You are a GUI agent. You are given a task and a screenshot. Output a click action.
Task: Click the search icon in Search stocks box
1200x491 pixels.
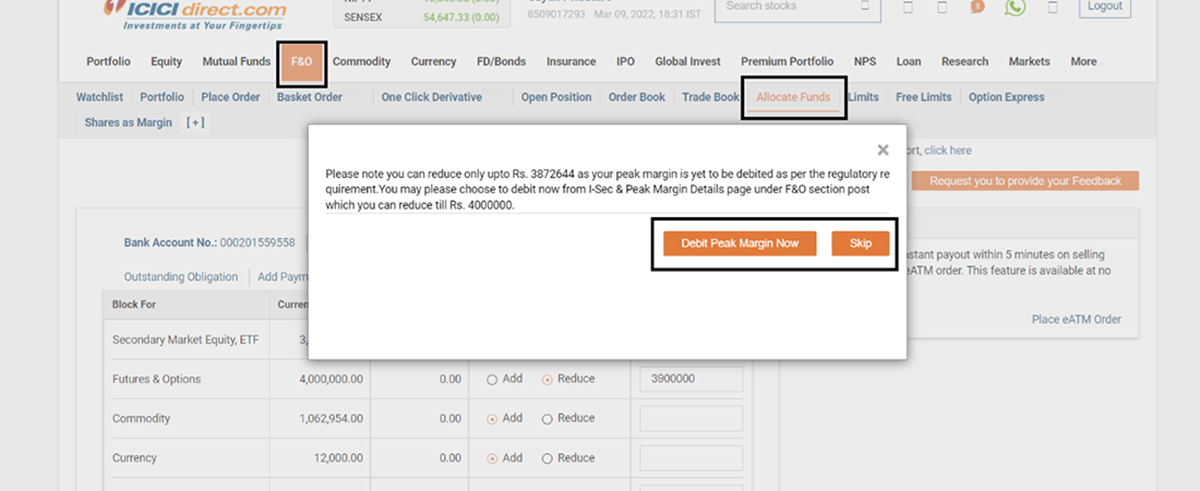(864, 7)
